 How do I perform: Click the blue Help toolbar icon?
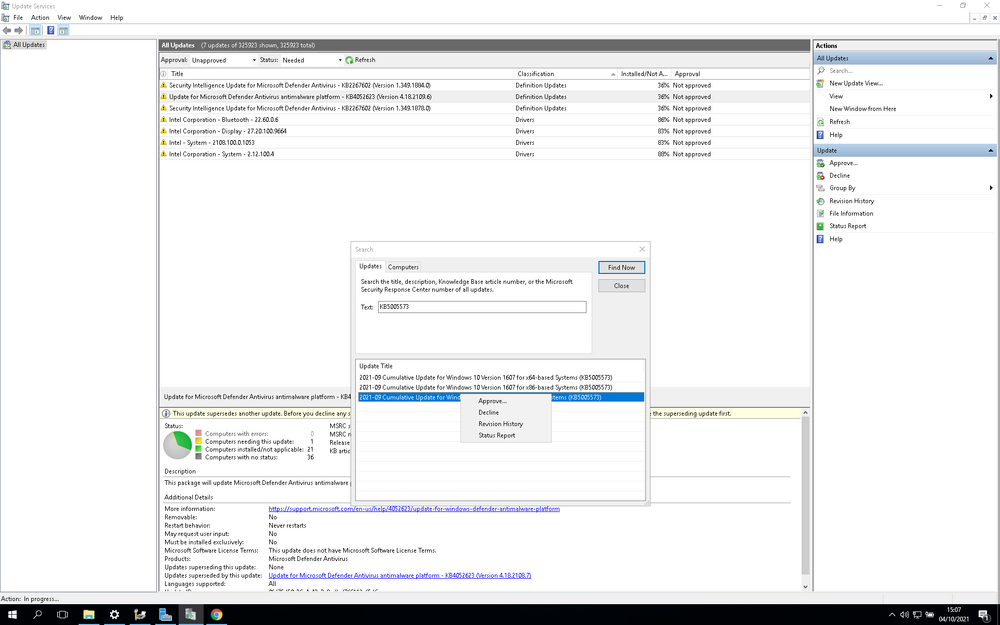[50, 31]
